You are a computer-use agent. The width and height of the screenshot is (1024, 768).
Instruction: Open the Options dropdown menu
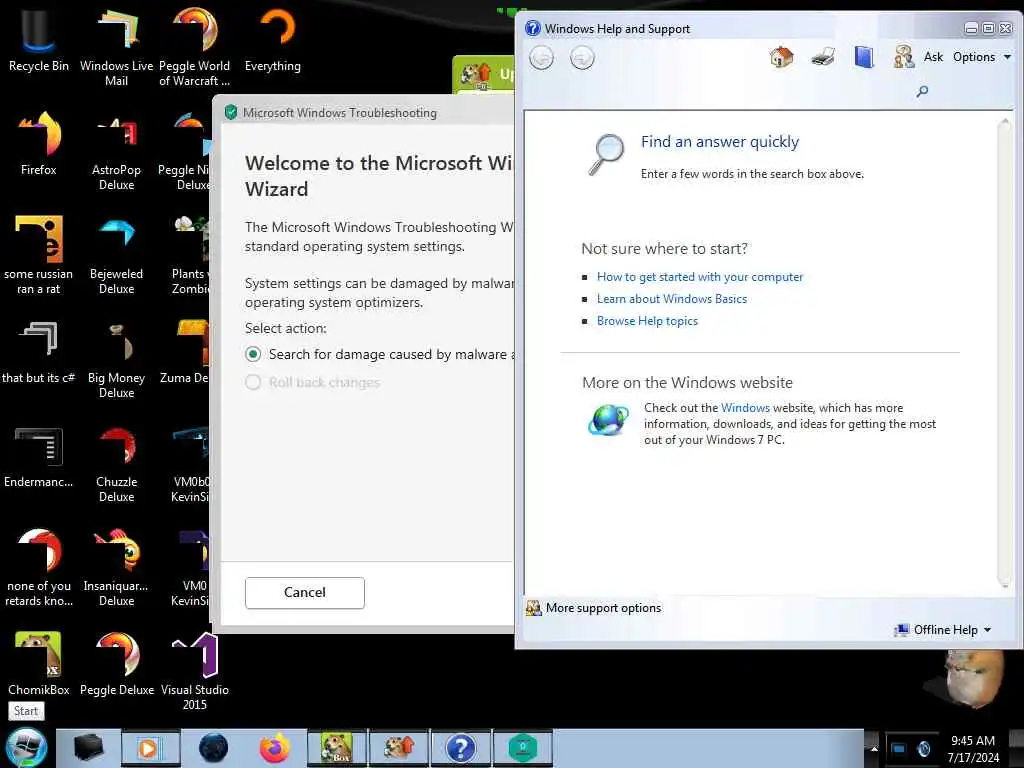(982, 57)
